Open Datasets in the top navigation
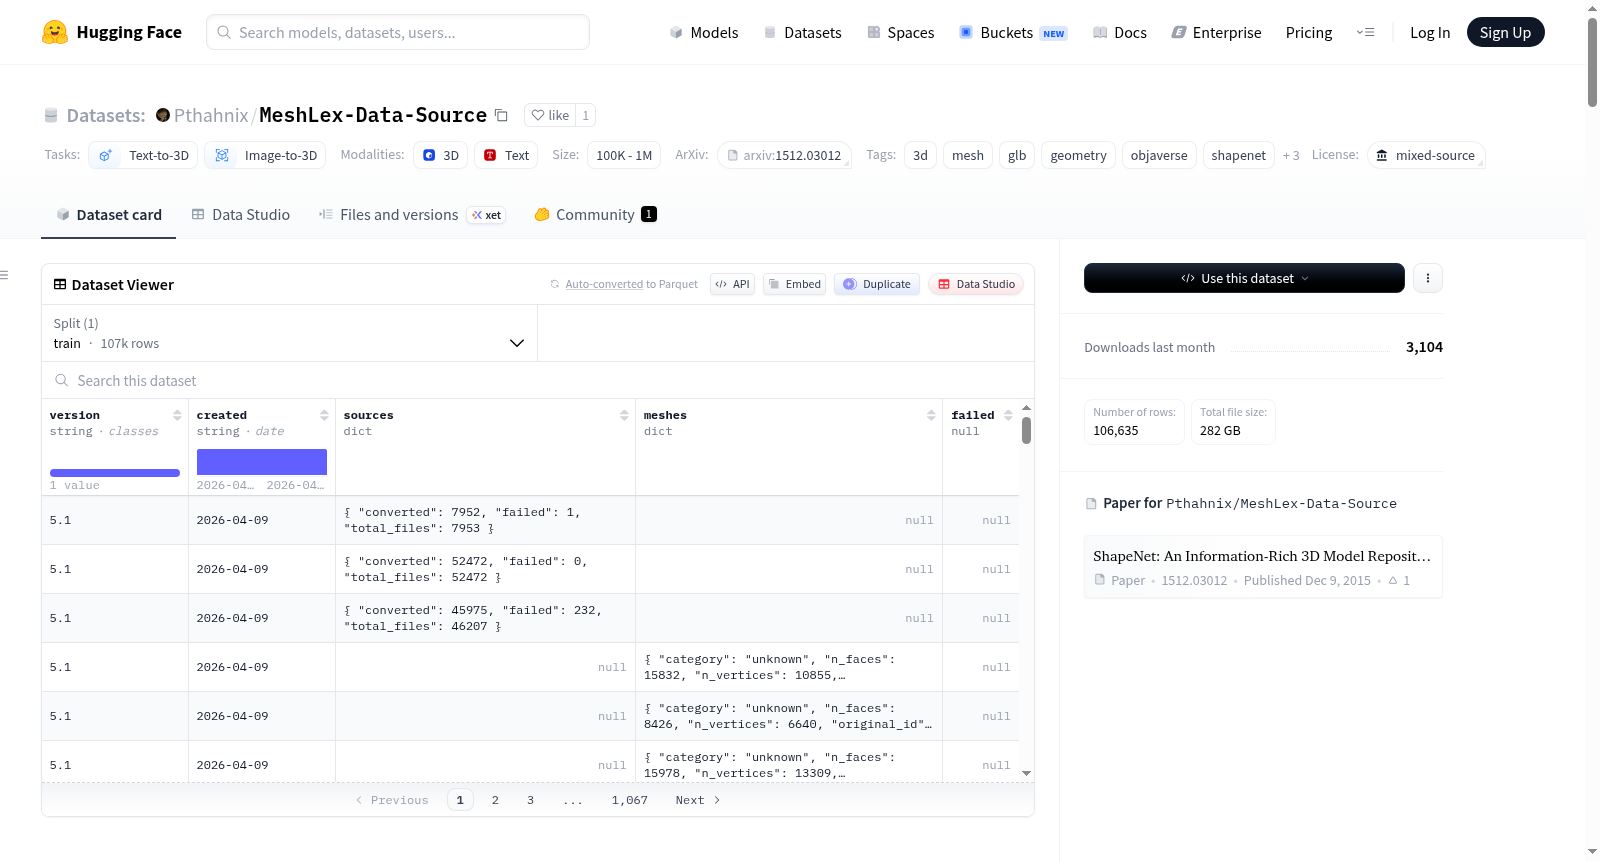Image resolution: width=1600 pixels, height=861 pixels. click(x=802, y=33)
